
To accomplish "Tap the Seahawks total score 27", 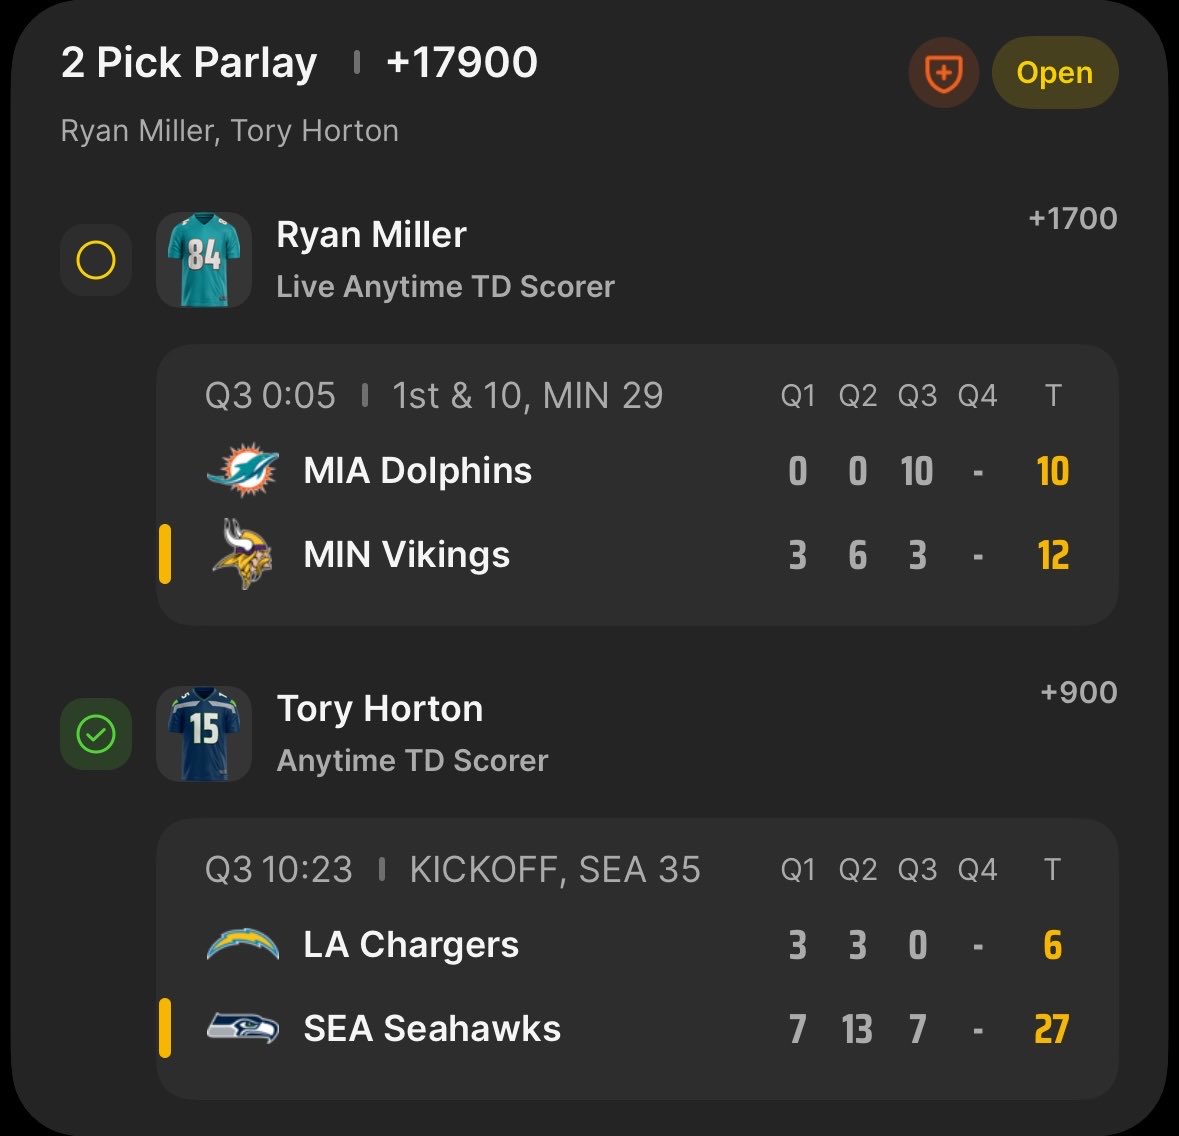I will tap(1052, 1029).
